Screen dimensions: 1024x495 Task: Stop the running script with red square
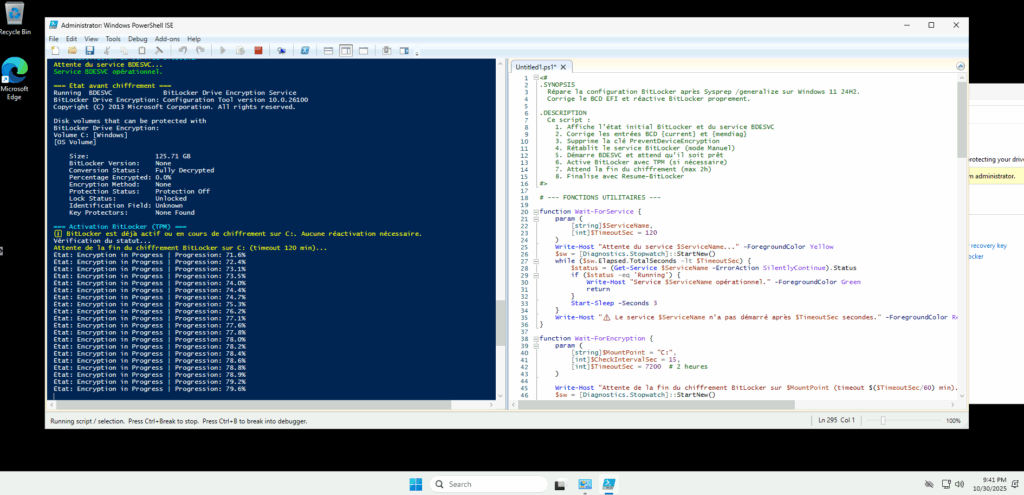258,50
